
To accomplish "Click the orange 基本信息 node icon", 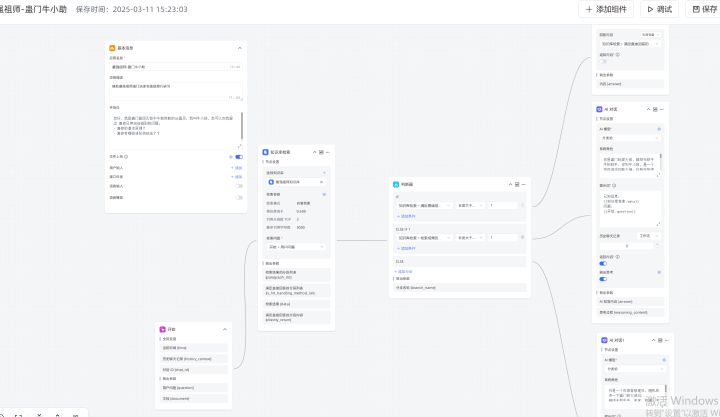I will point(111,48).
